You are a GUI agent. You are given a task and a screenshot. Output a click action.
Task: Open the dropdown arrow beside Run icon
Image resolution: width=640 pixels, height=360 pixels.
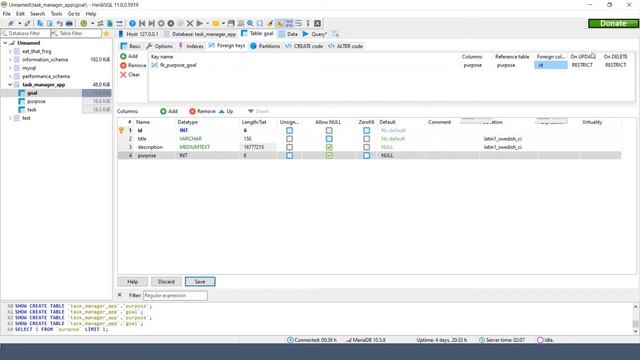click(207, 23)
